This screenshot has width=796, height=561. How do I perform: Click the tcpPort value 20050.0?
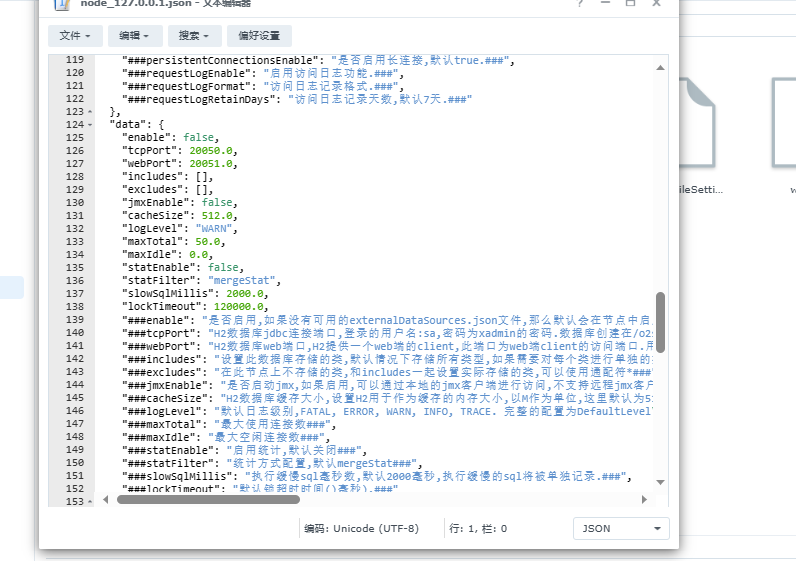click(211, 151)
